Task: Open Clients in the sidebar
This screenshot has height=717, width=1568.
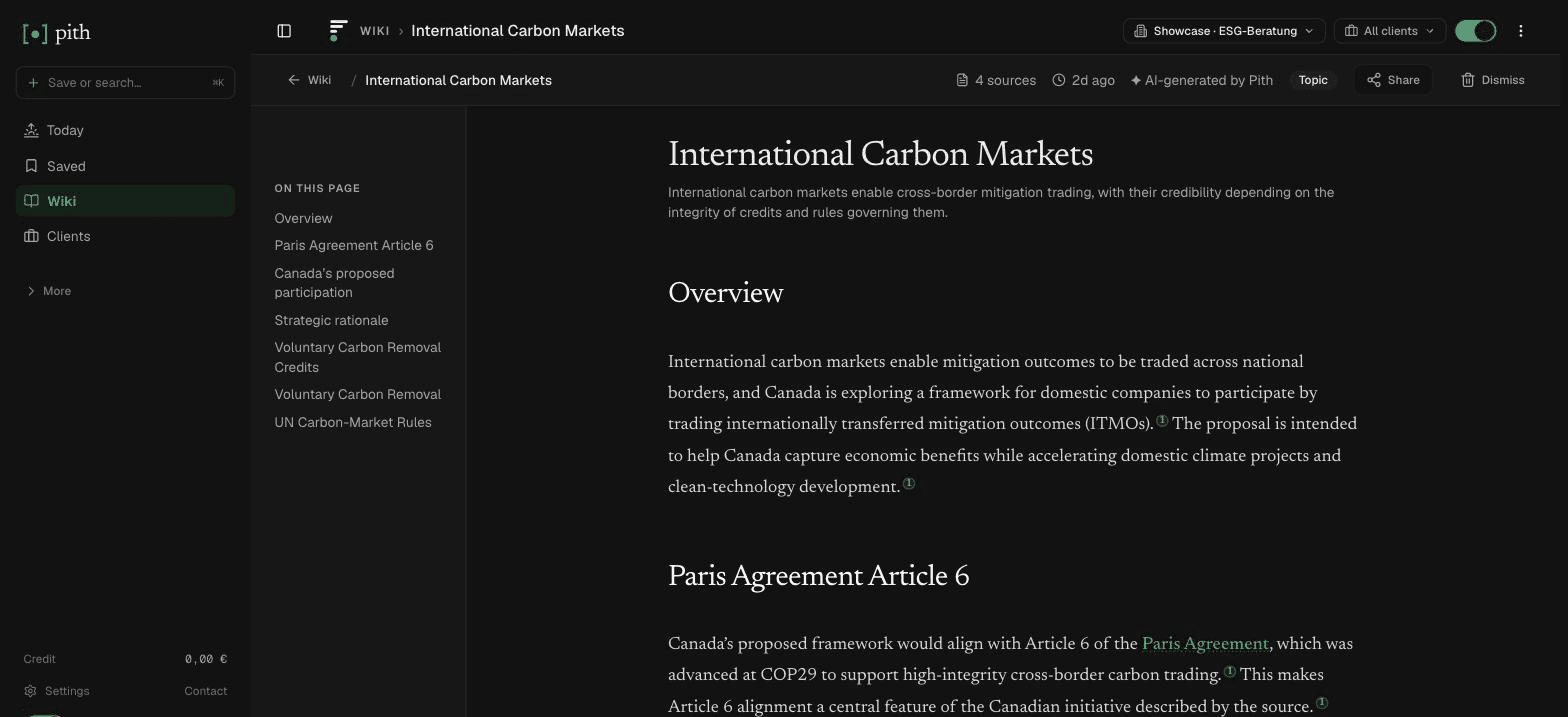Action: coord(125,236)
